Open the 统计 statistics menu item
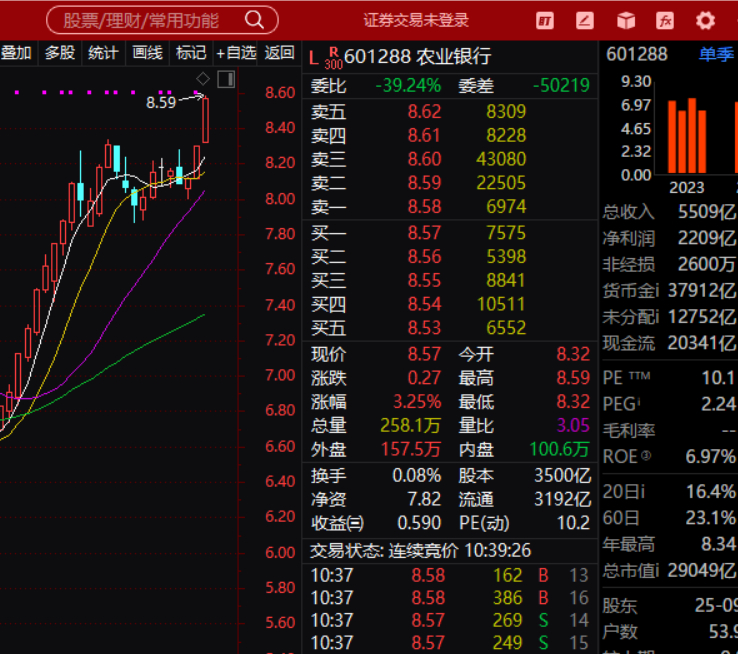This screenshot has height=654, width=738. coord(103,53)
